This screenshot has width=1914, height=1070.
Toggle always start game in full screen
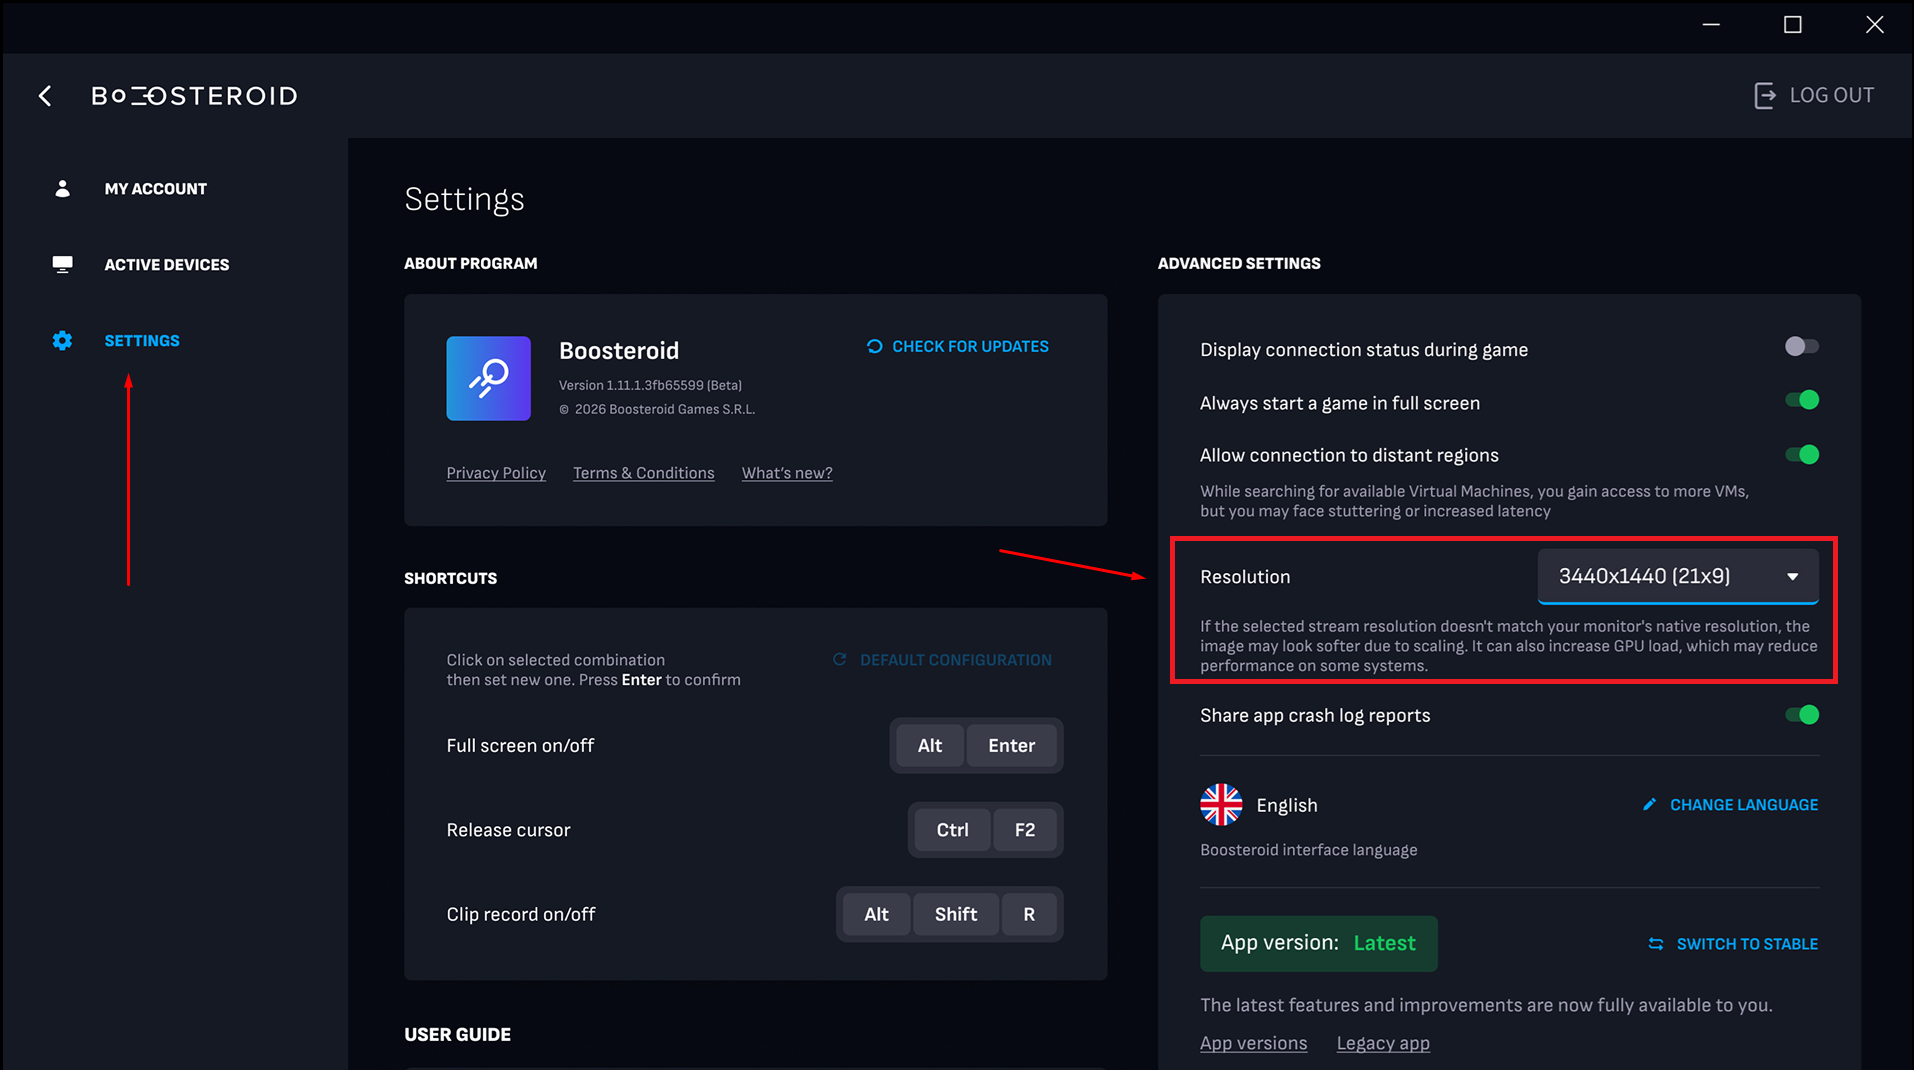coord(1802,400)
